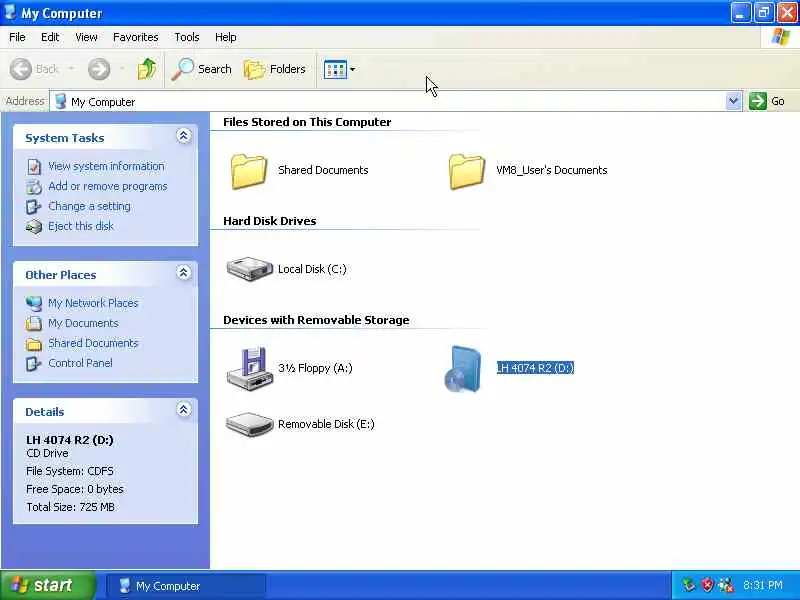
Task: Click the 8:31 PM clock
Action: [x=763, y=585]
